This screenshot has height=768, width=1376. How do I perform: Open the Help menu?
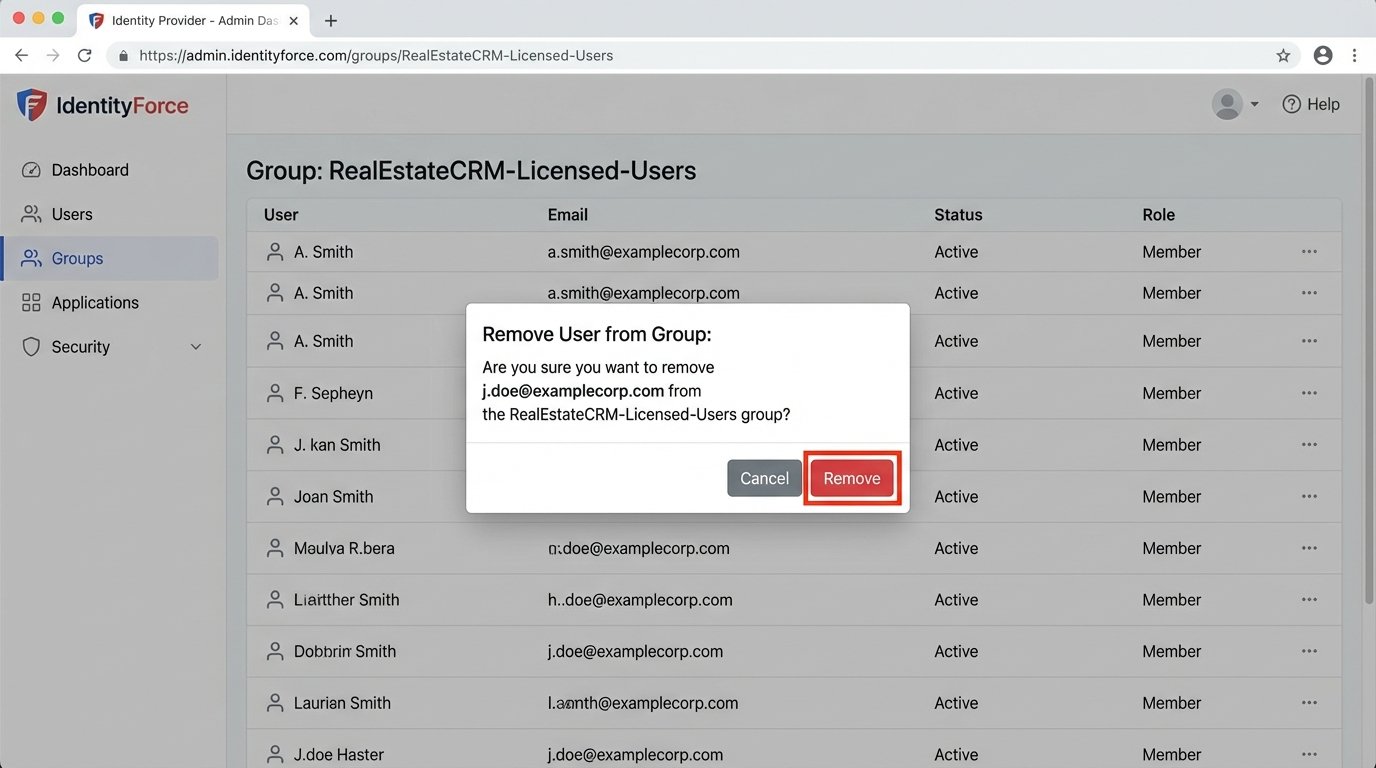1310,103
